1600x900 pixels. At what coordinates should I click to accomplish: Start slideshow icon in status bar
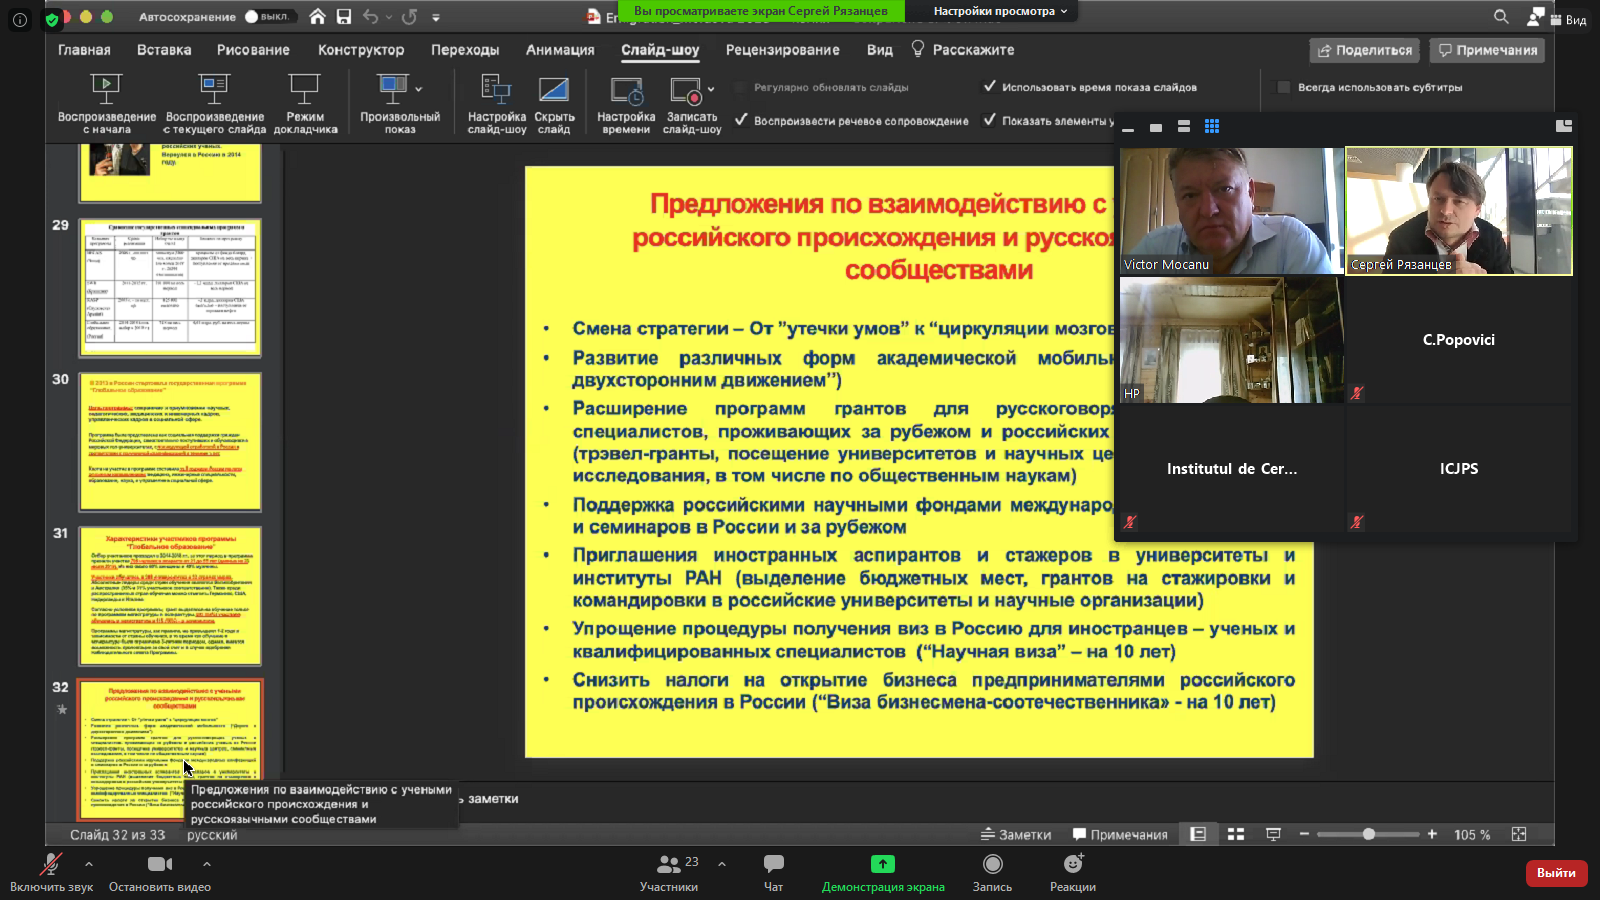(1273, 834)
